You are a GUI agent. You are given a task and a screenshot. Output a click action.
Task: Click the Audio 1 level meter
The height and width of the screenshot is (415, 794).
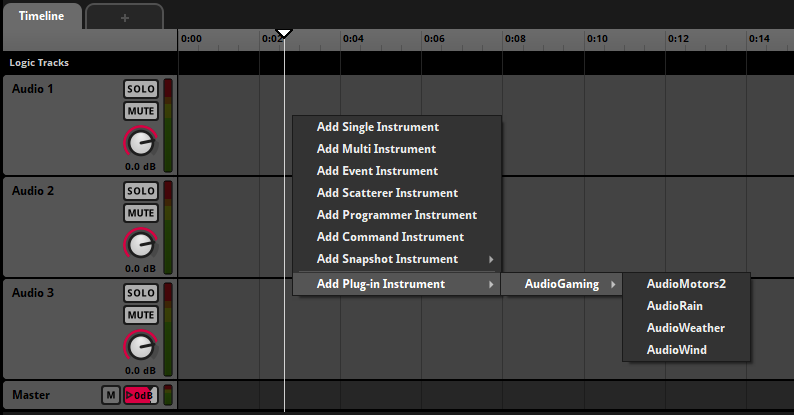[x=168, y=126]
